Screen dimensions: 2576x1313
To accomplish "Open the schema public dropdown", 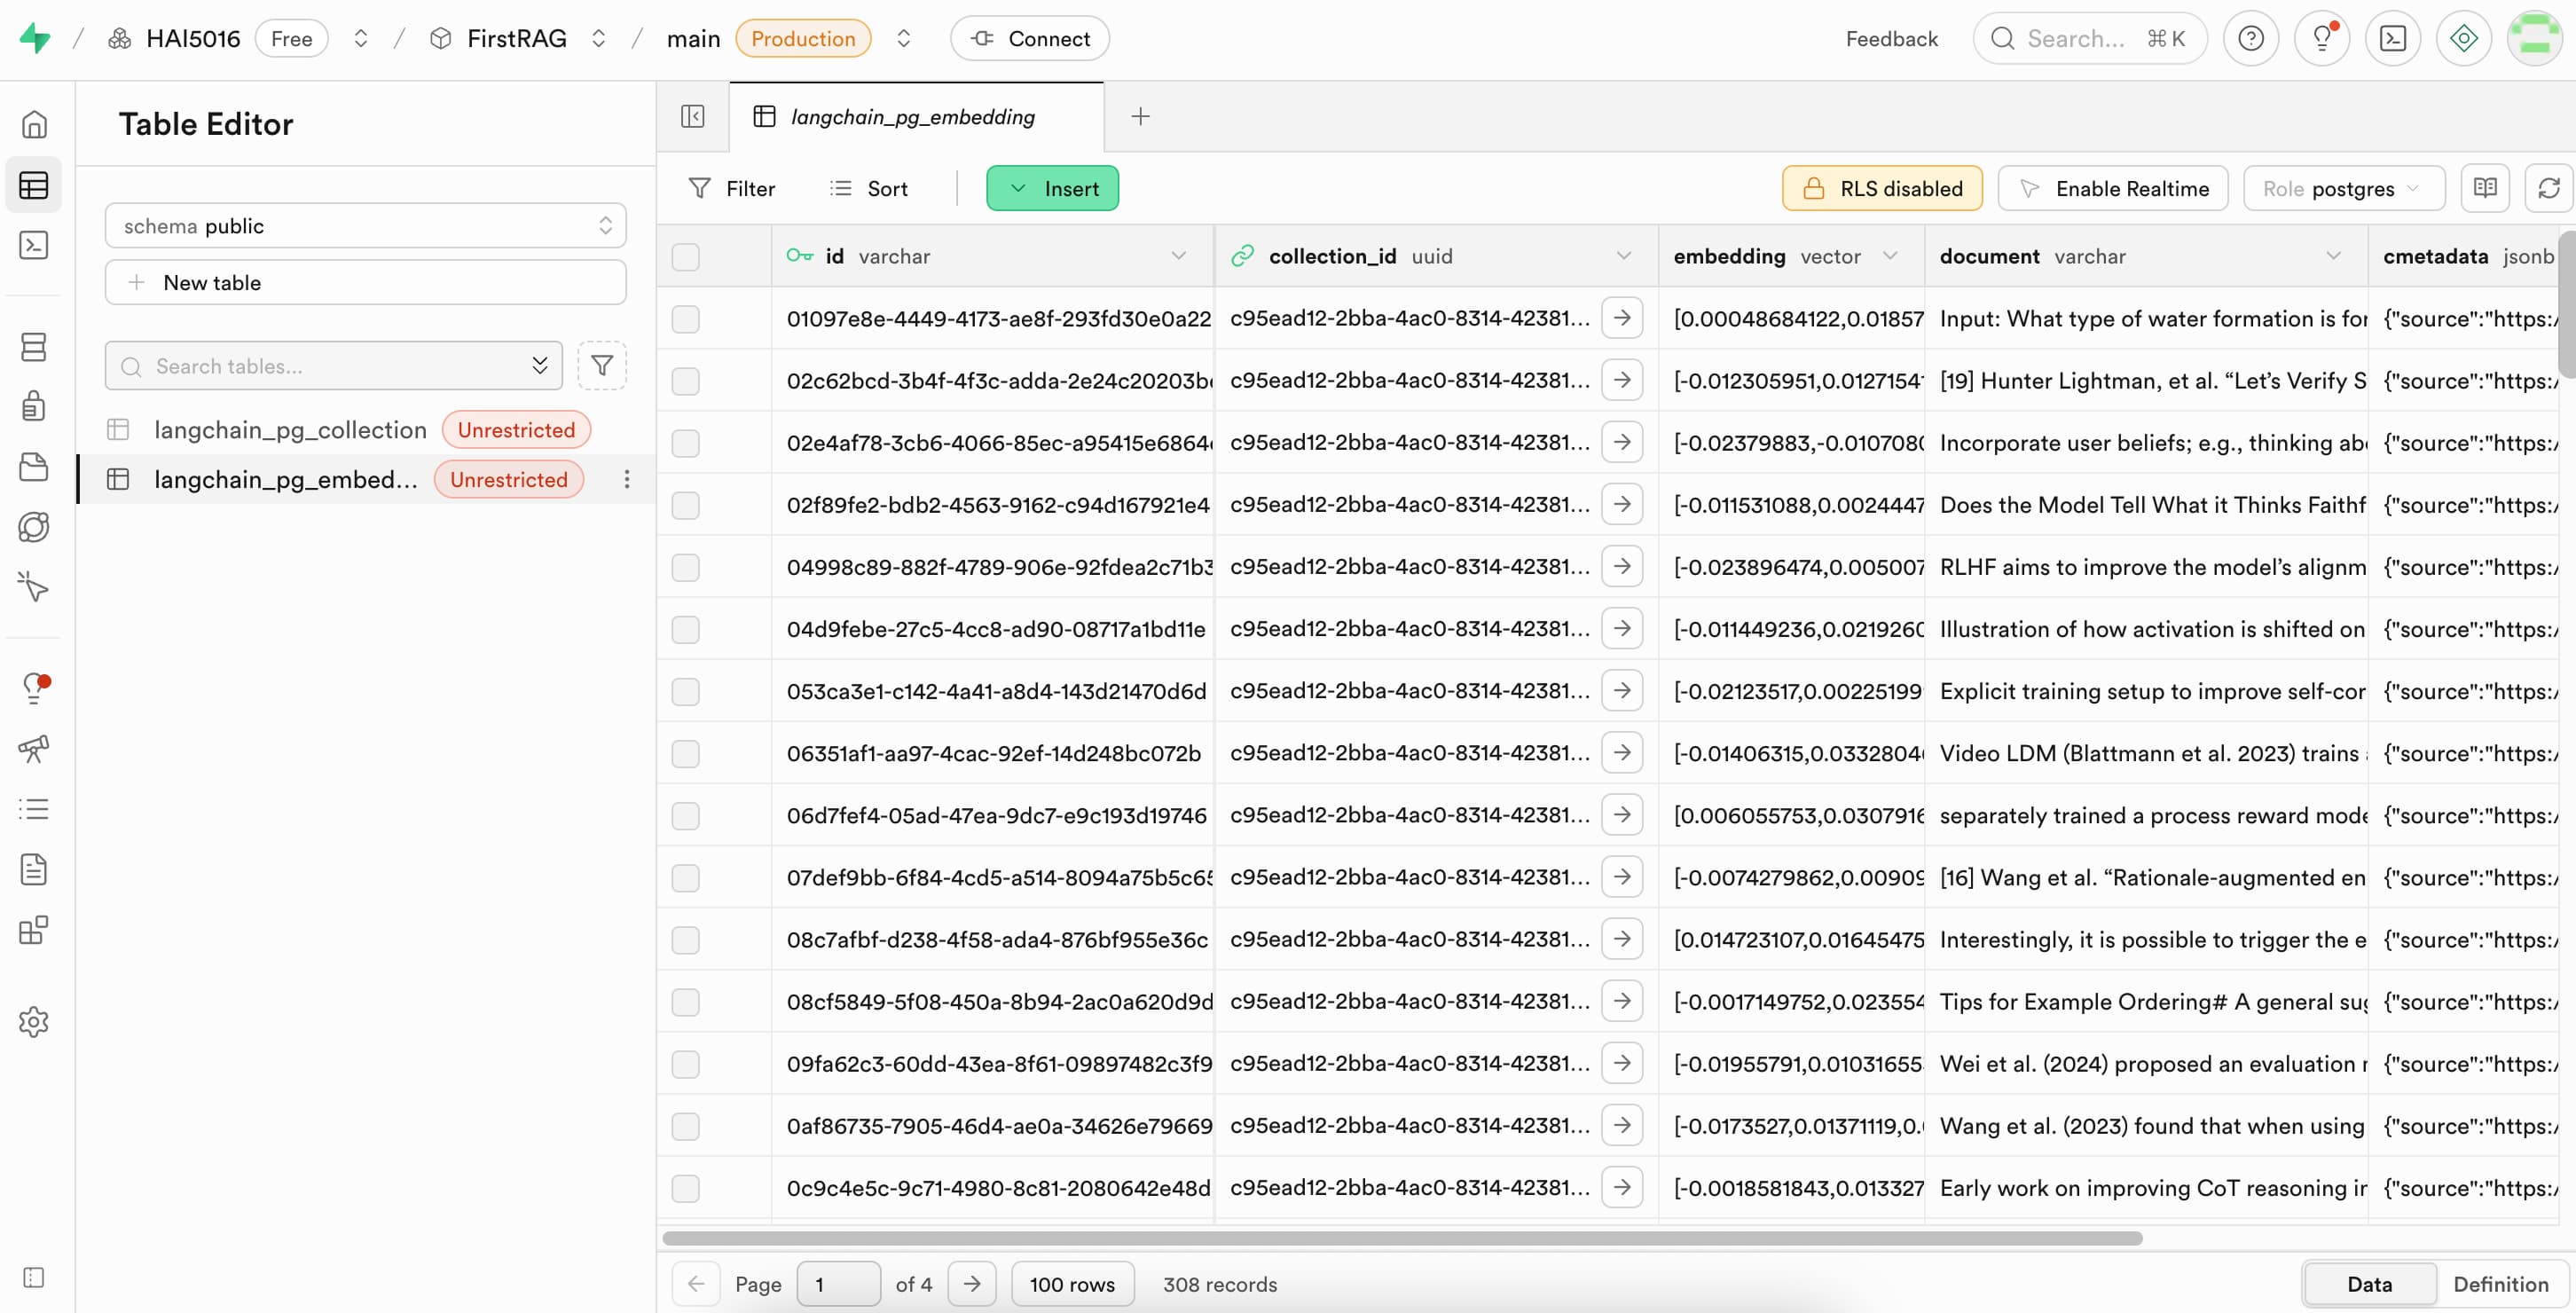I will click(365, 226).
